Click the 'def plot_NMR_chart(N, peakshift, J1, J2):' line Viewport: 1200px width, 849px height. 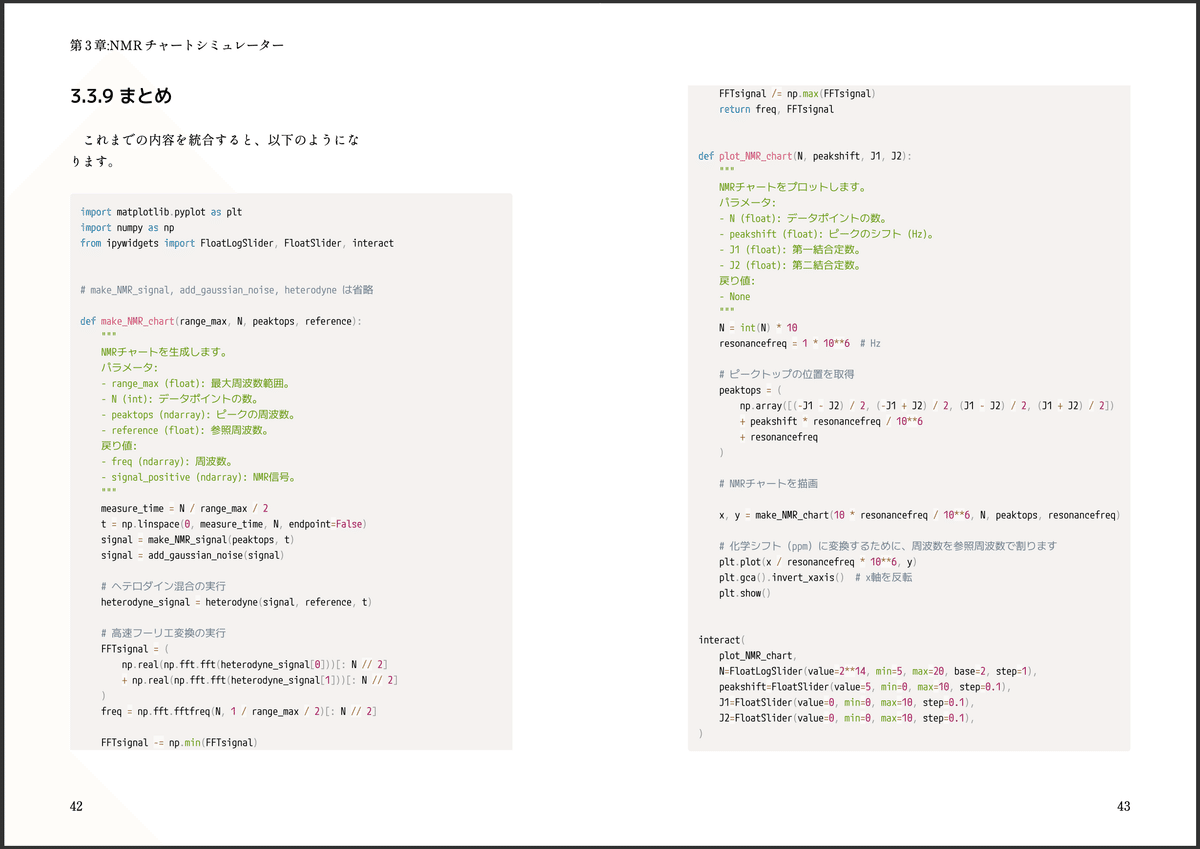(x=805, y=156)
